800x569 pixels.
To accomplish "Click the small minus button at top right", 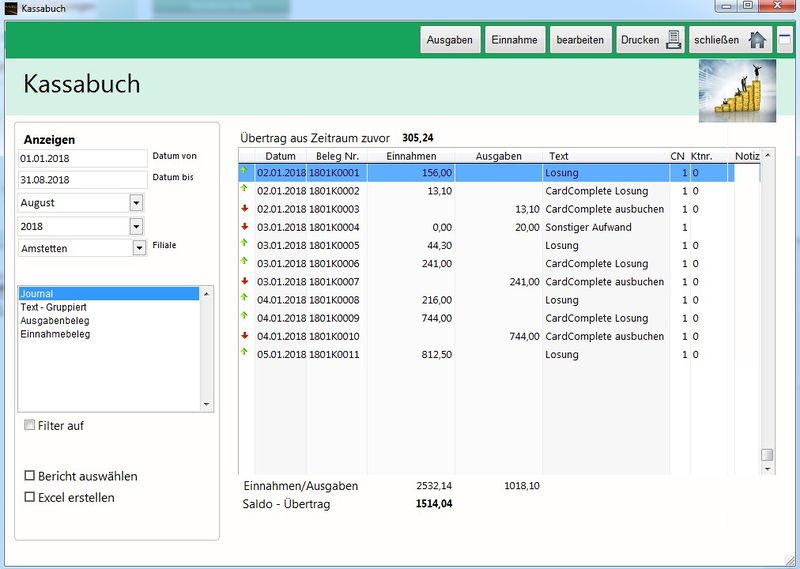I will pyautogui.click(x=785, y=40).
